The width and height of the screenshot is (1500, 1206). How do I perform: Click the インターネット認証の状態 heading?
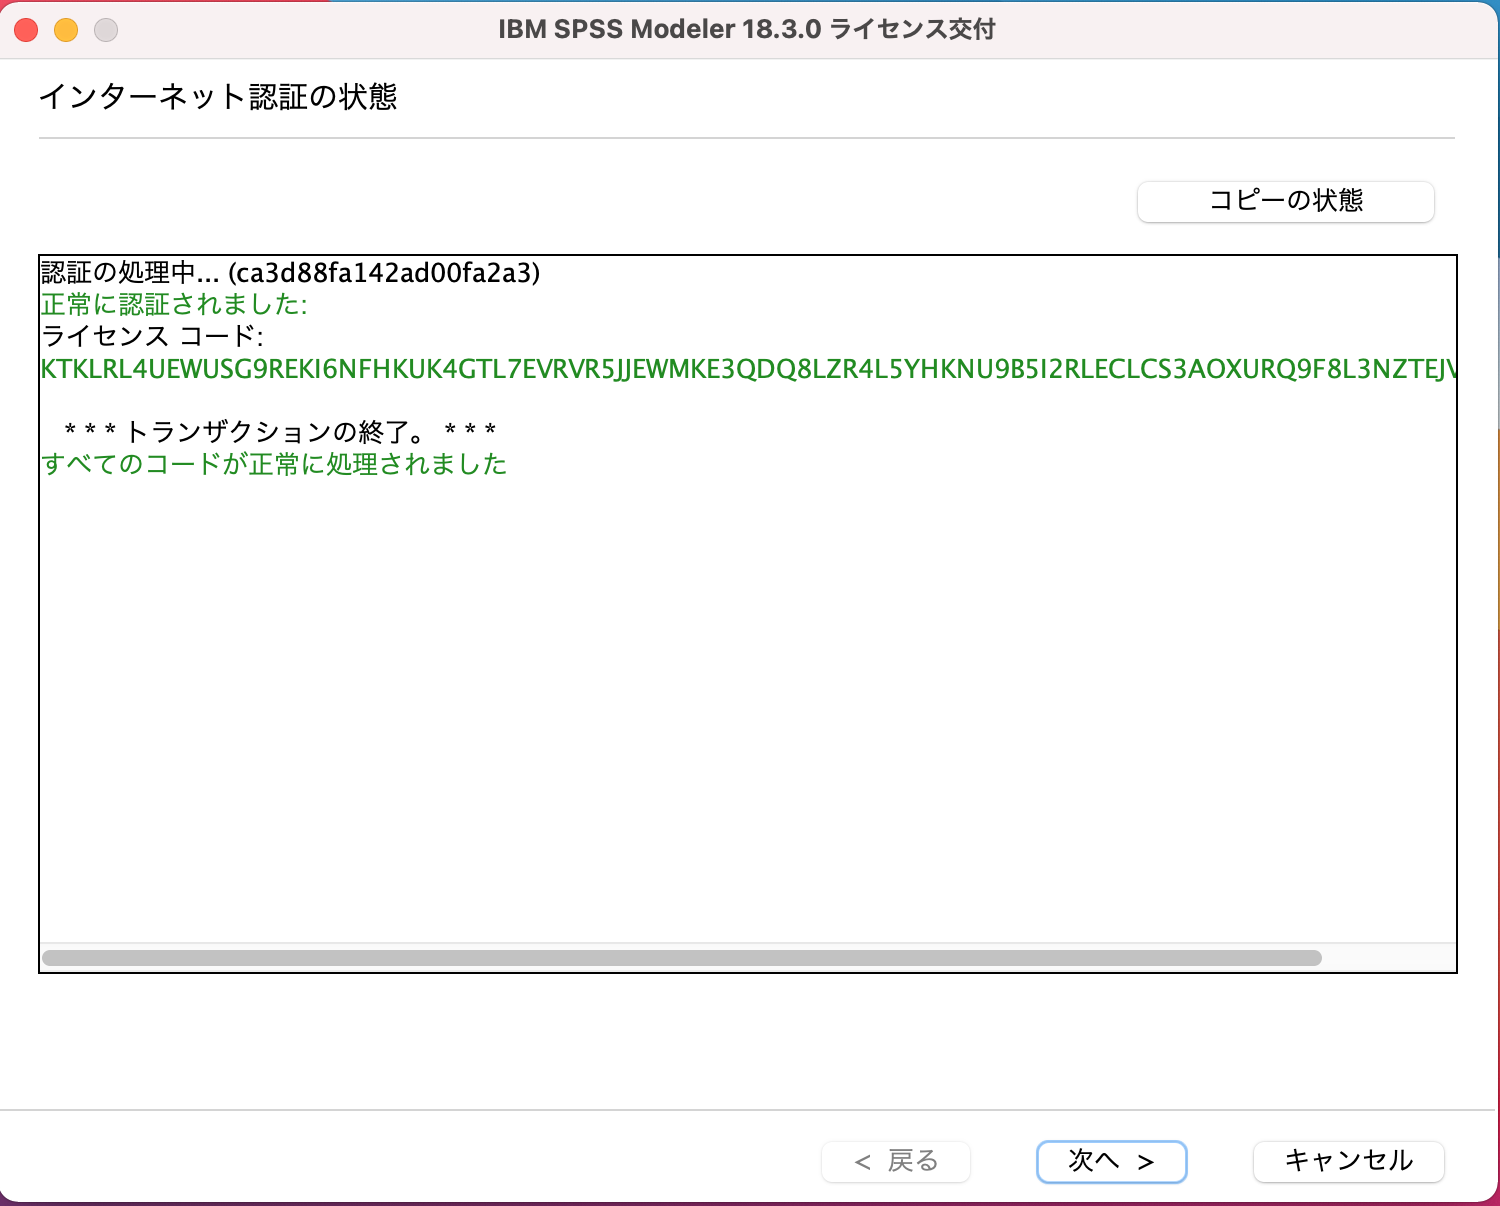[218, 97]
